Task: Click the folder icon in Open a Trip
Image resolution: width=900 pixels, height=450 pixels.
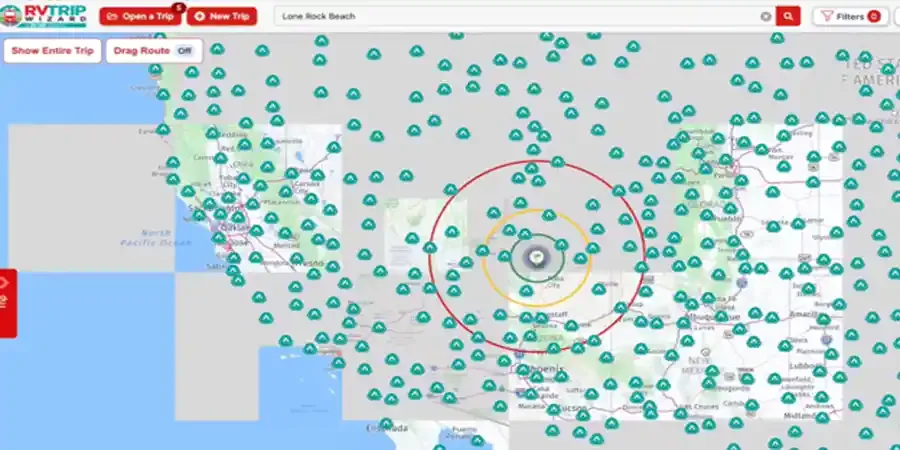Action: click(112, 16)
